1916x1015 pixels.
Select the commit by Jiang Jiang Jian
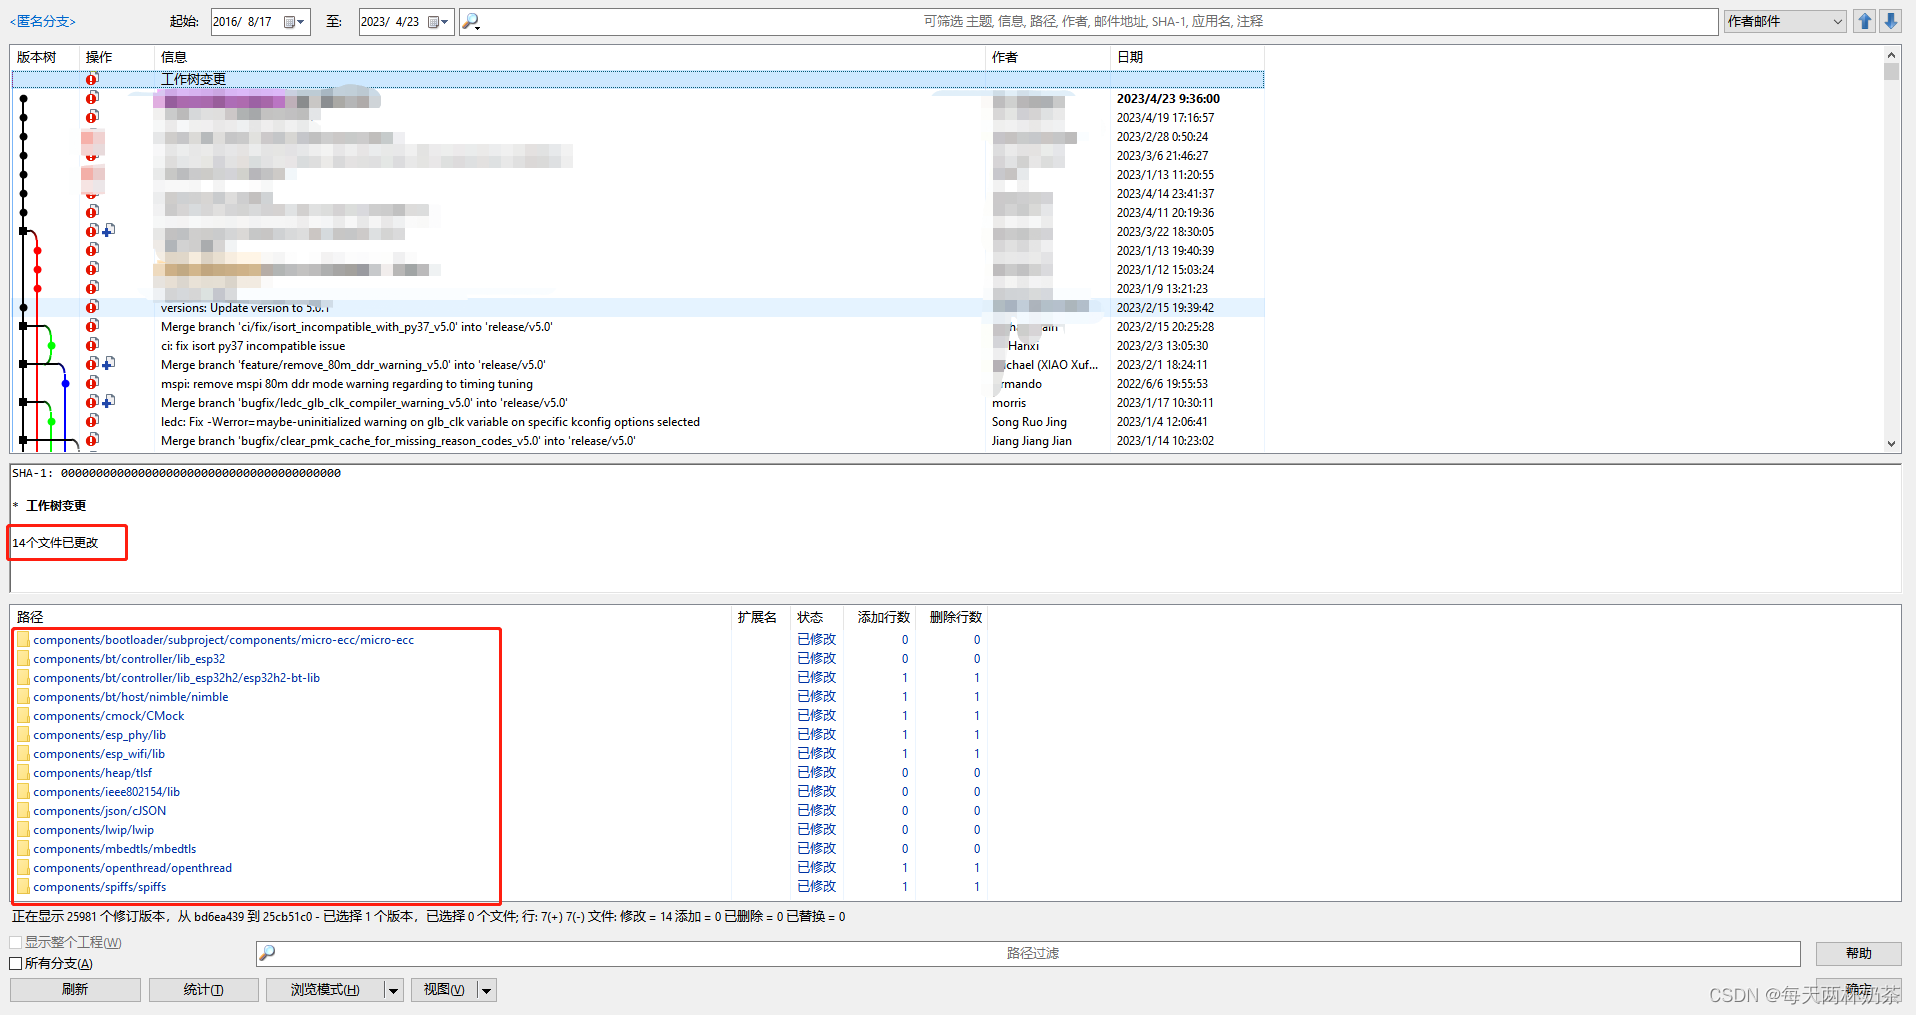638,440
